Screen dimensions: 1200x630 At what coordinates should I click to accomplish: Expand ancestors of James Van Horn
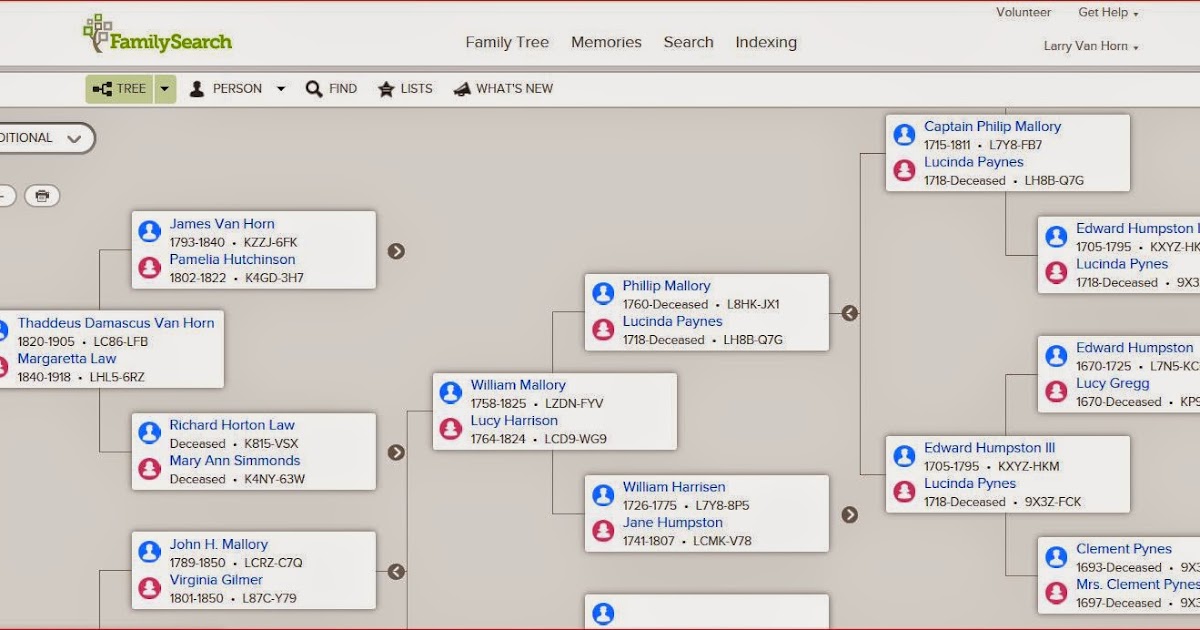(x=396, y=252)
